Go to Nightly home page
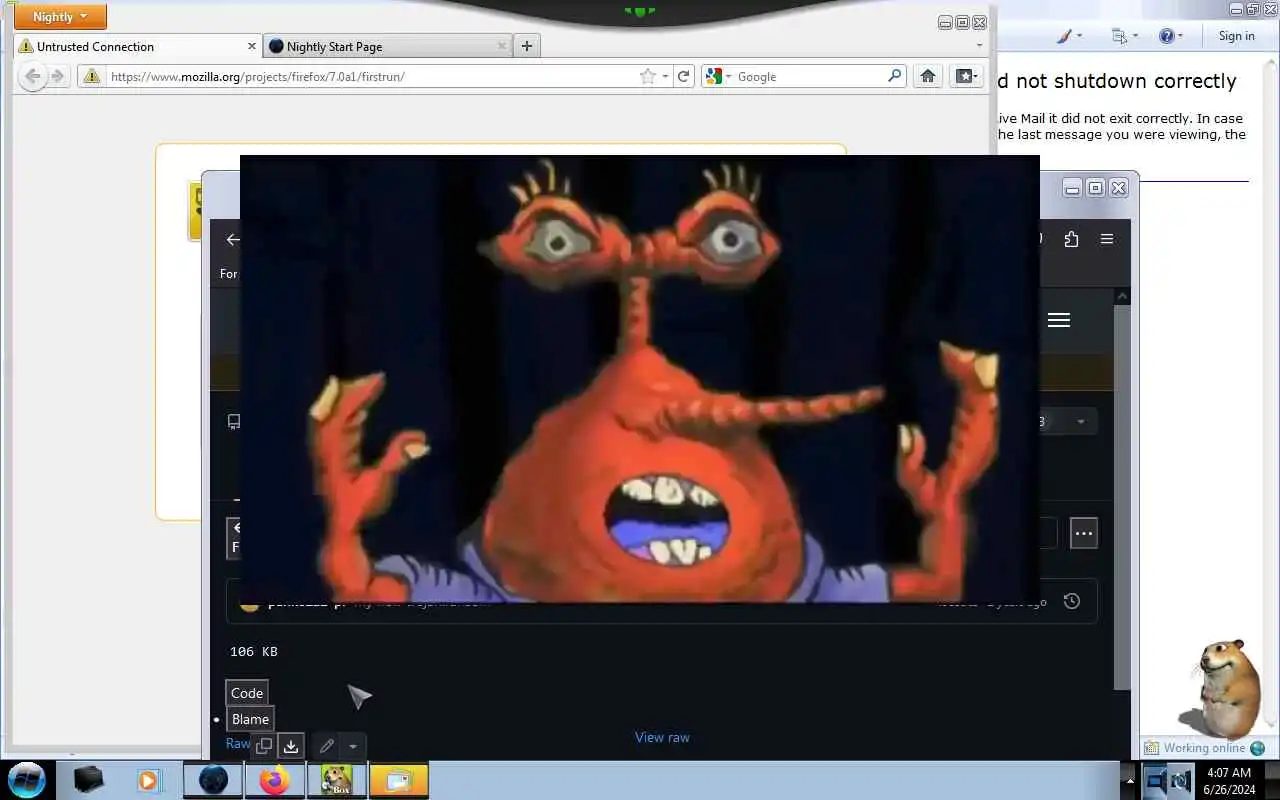1280x800 pixels. (928, 76)
